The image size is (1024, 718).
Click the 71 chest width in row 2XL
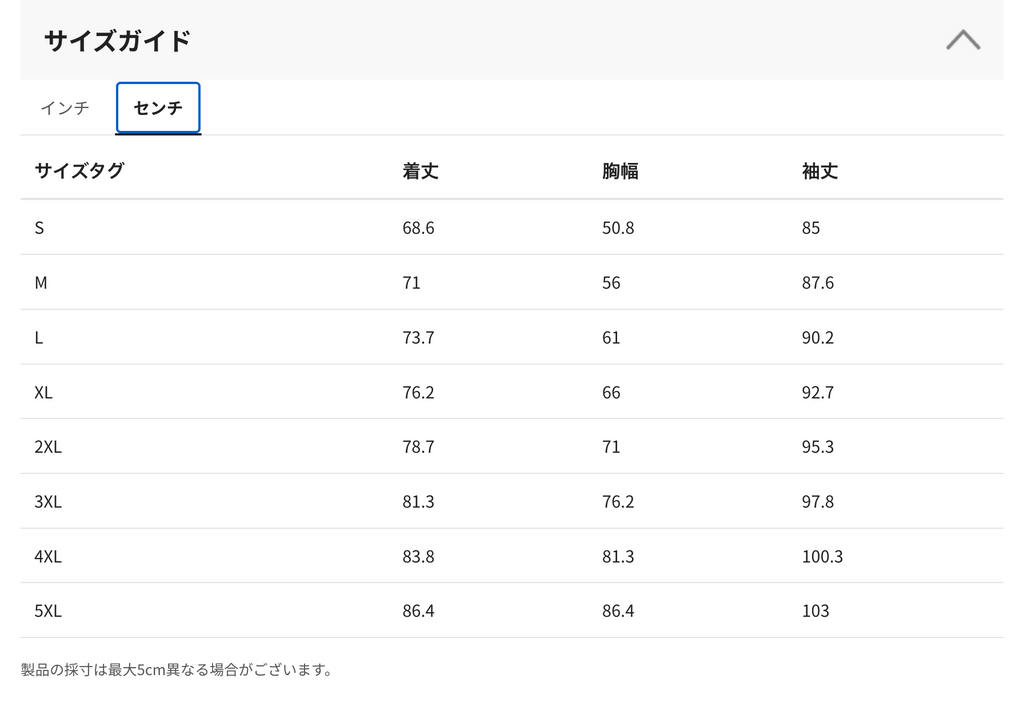(x=611, y=447)
